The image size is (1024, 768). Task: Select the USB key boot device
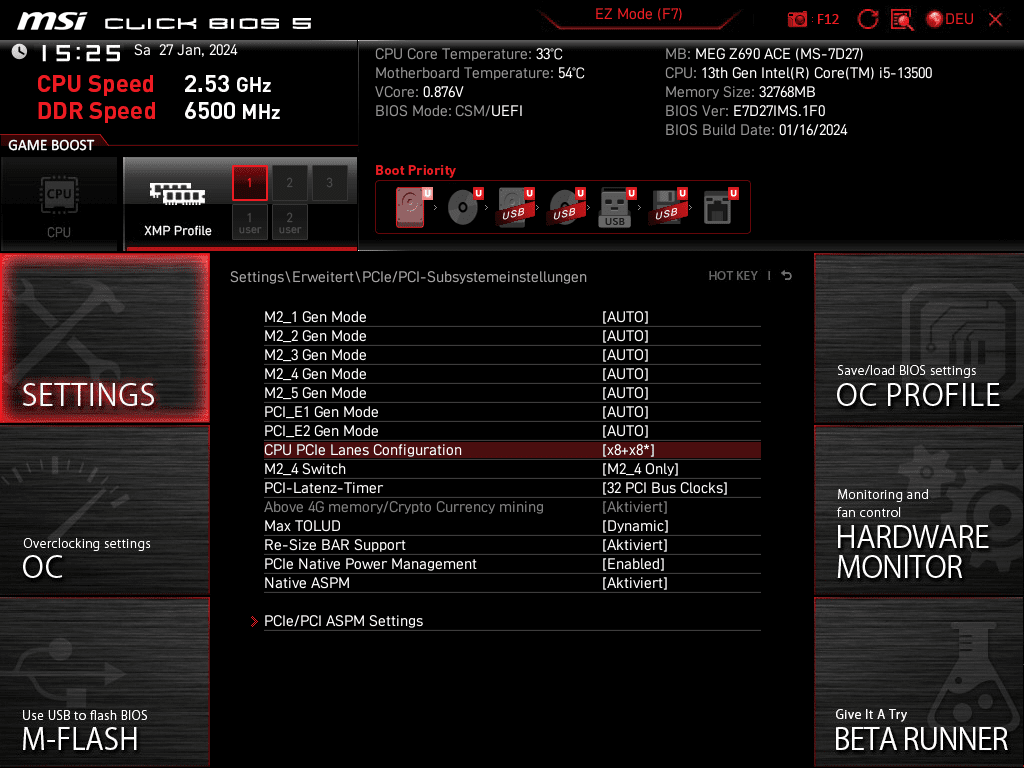click(617, 207)
